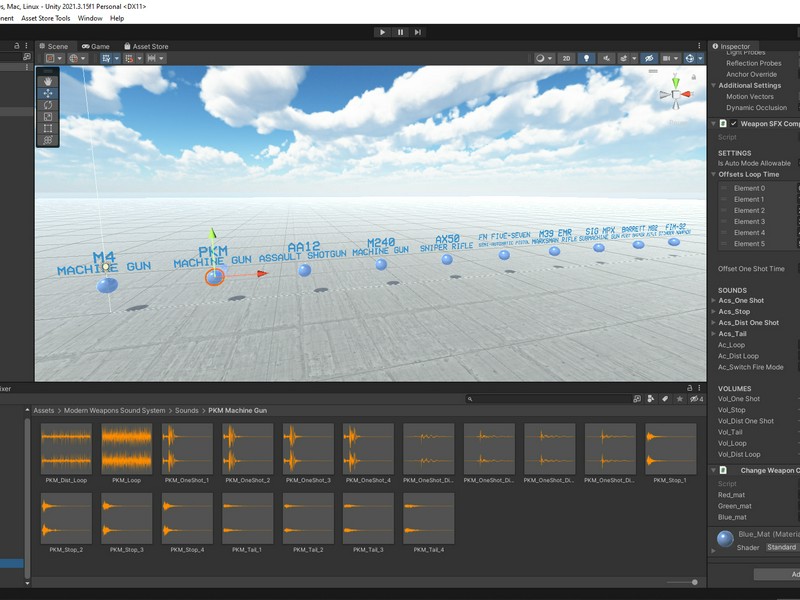Click the Modern Weapons Sound System breadcrumb

(x=114, y=410)
